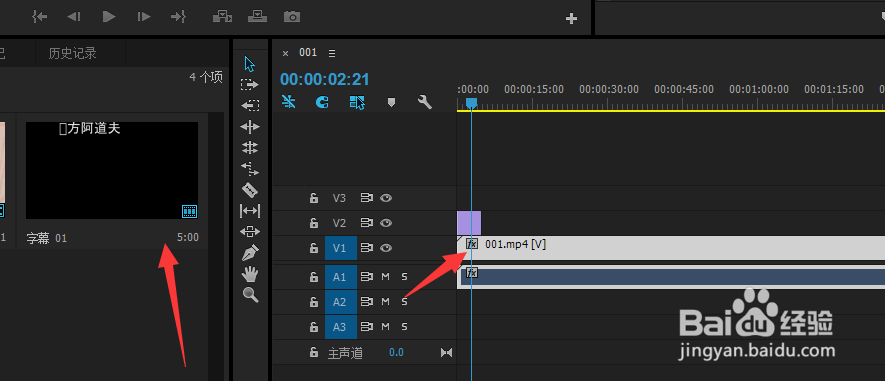Mute the A2 track
The height and width of the screenshot is (381, 885).
(x=385, y=302)
